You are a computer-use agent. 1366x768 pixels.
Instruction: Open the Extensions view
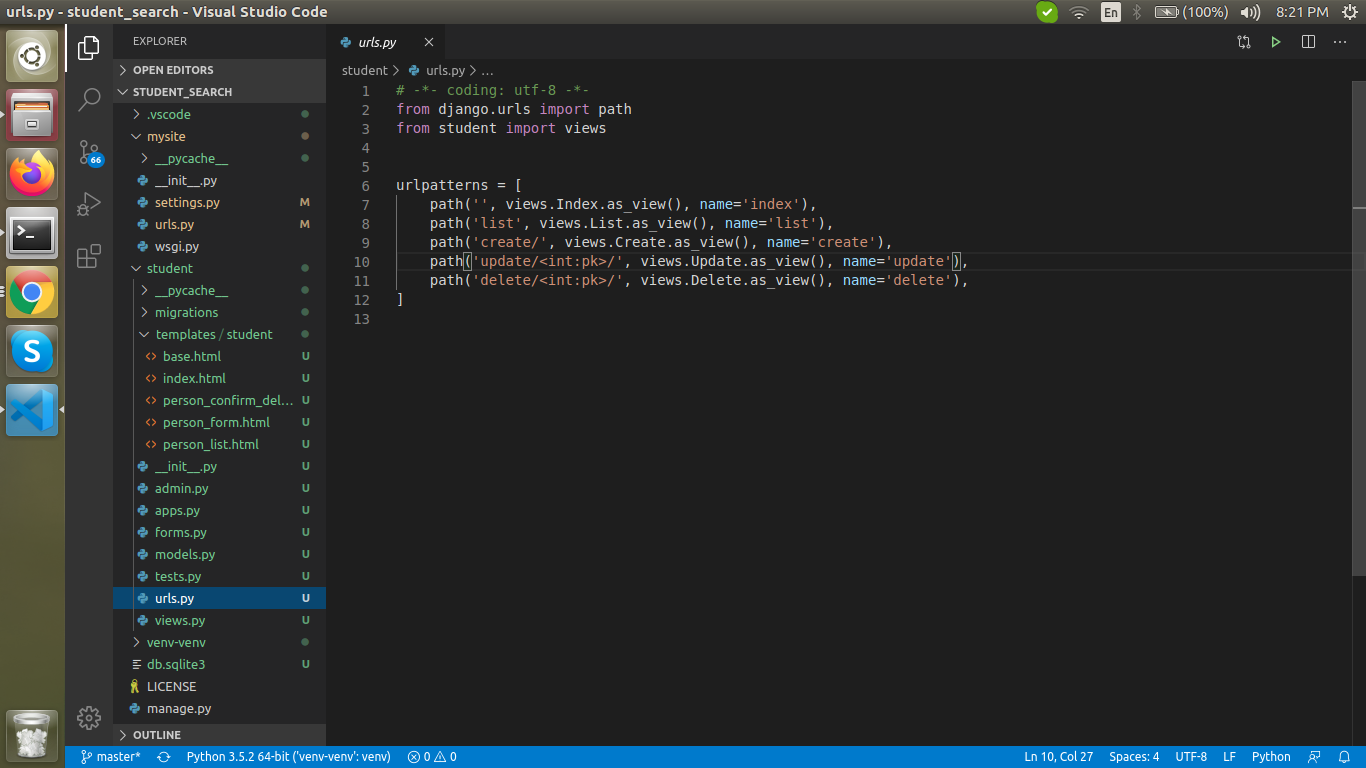coord(89,256)
